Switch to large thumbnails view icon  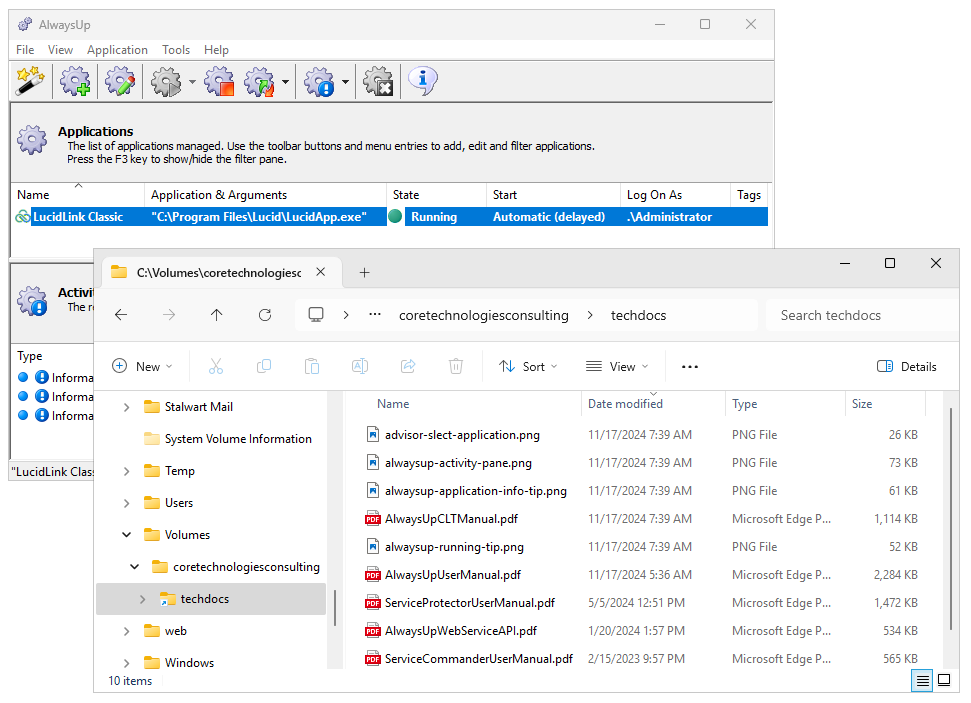[944, 681]
